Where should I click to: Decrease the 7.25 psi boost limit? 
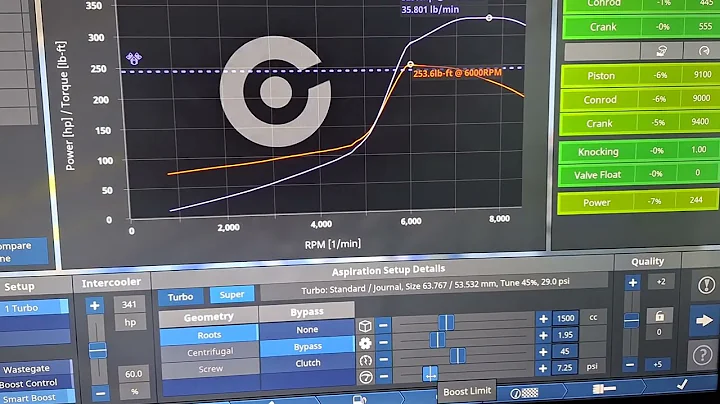tap(384, 376)
